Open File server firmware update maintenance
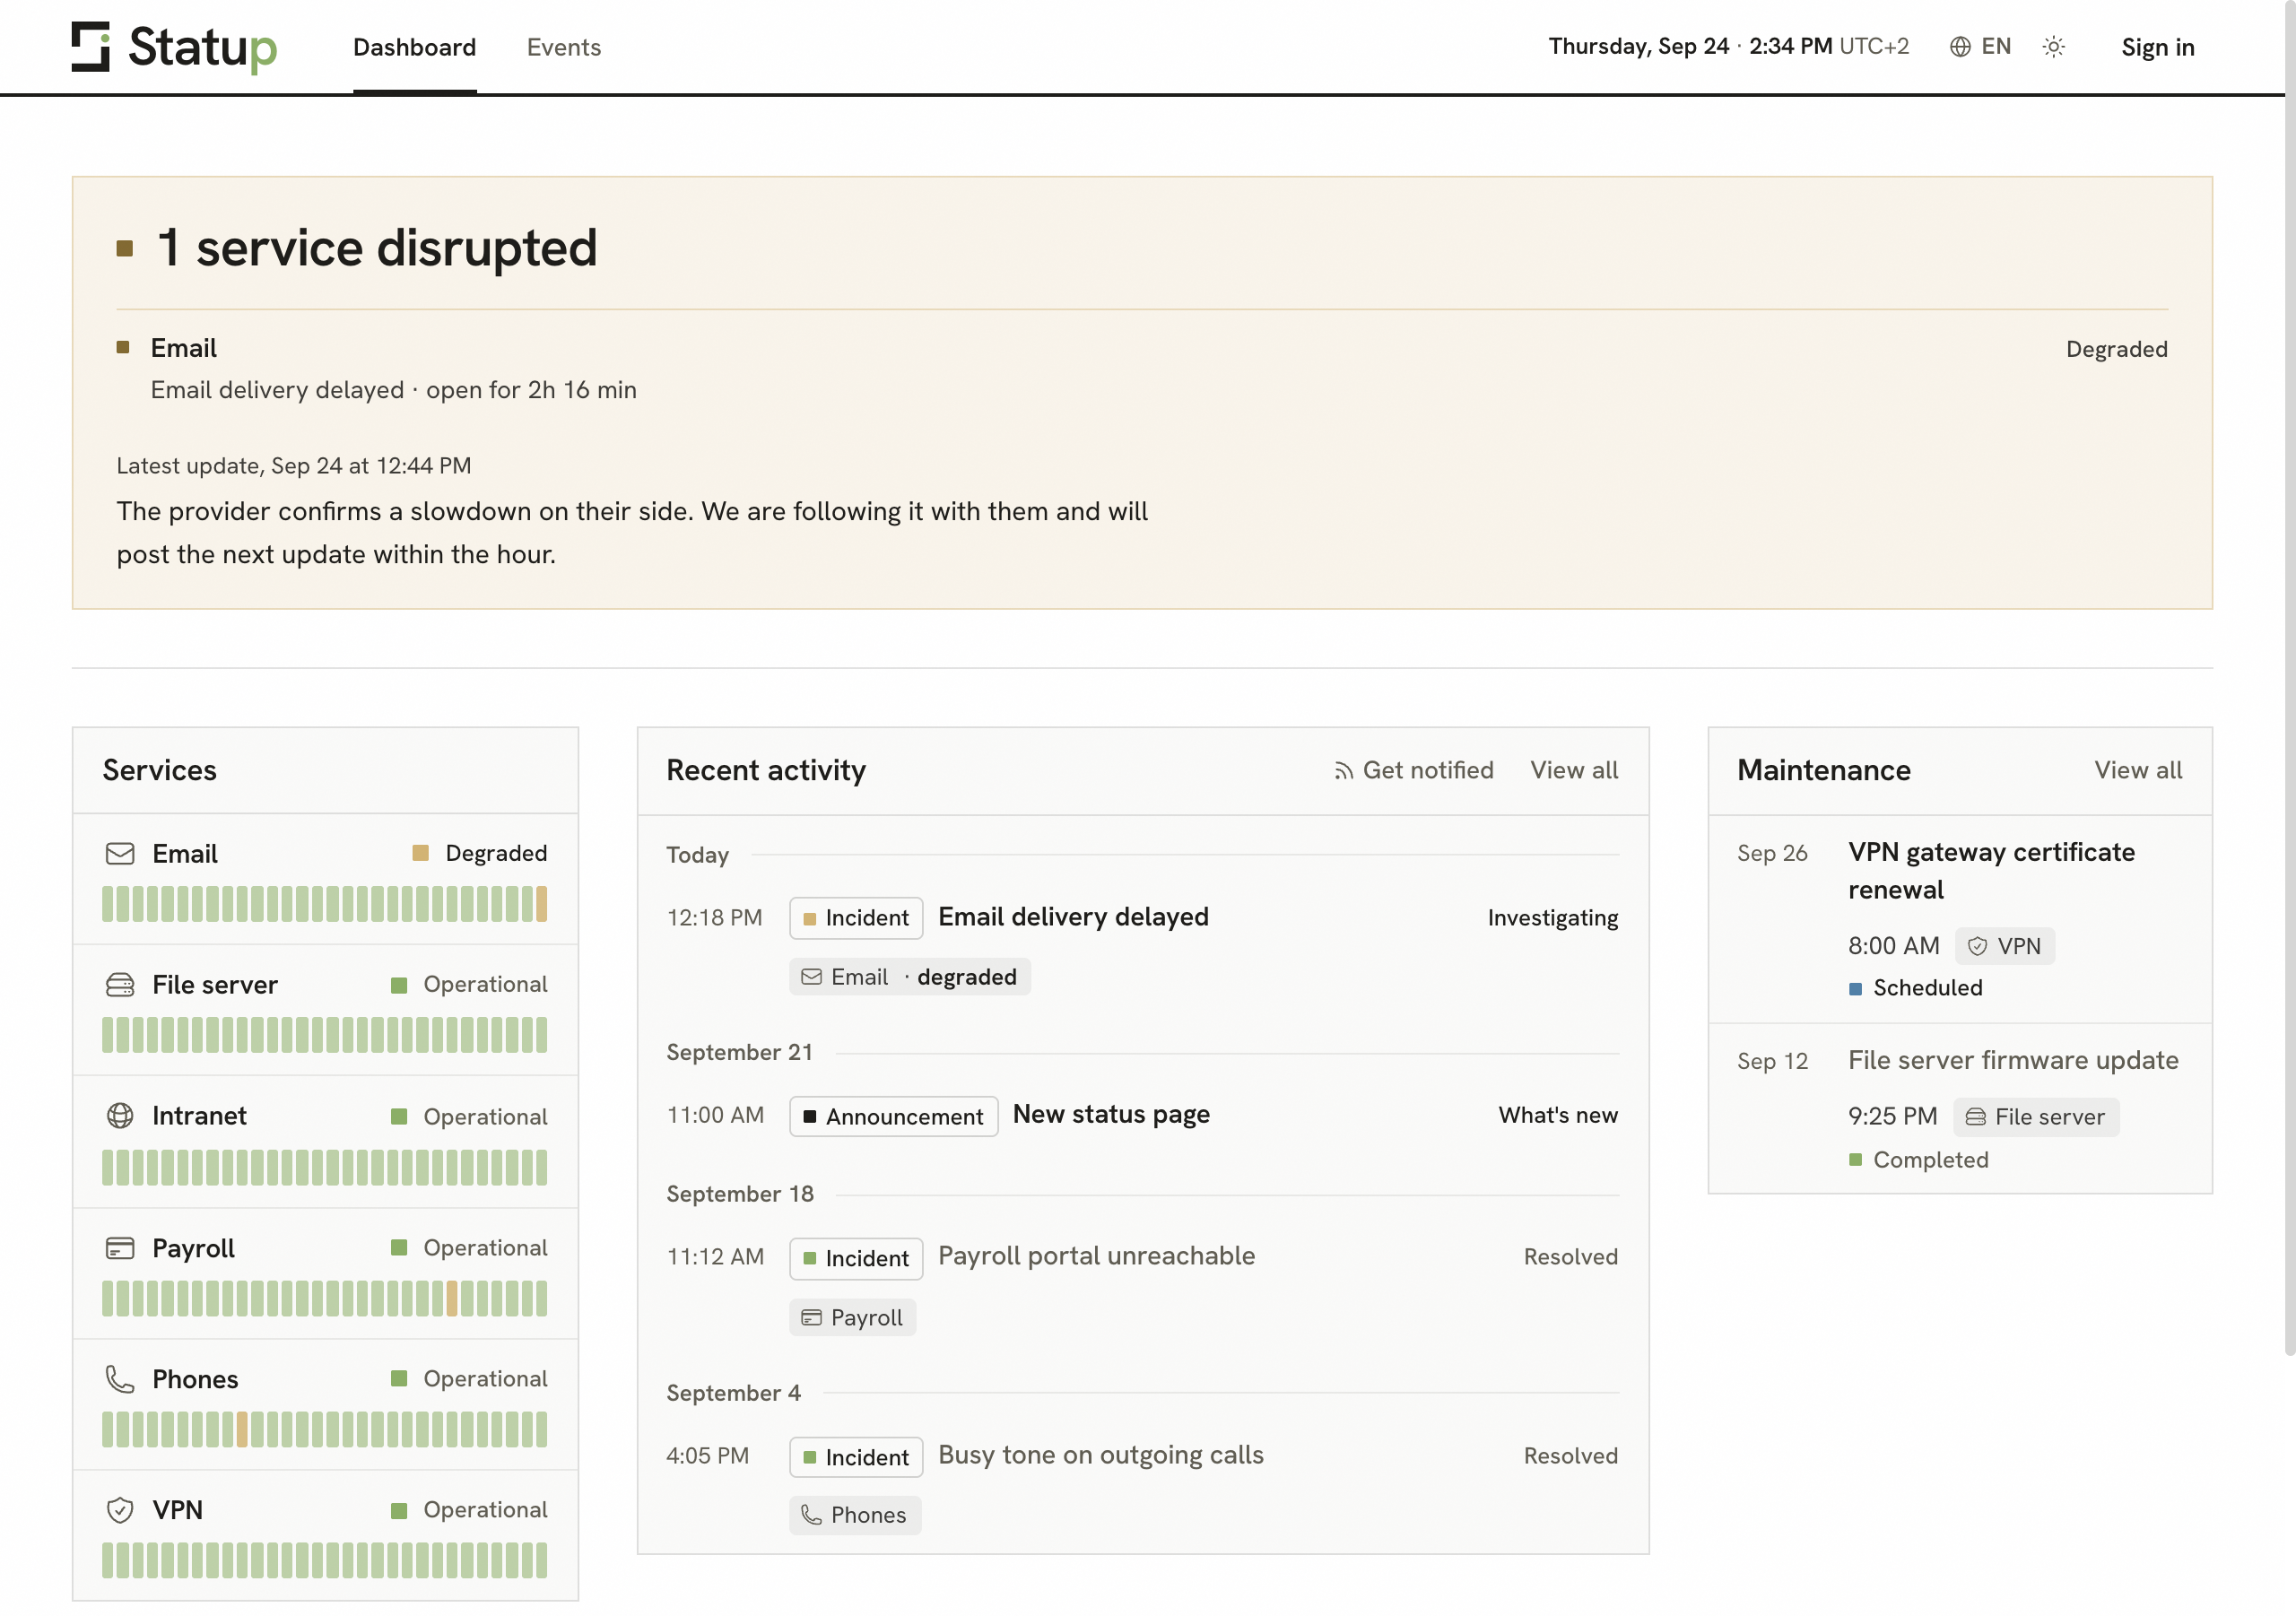 (2012, 1060)
